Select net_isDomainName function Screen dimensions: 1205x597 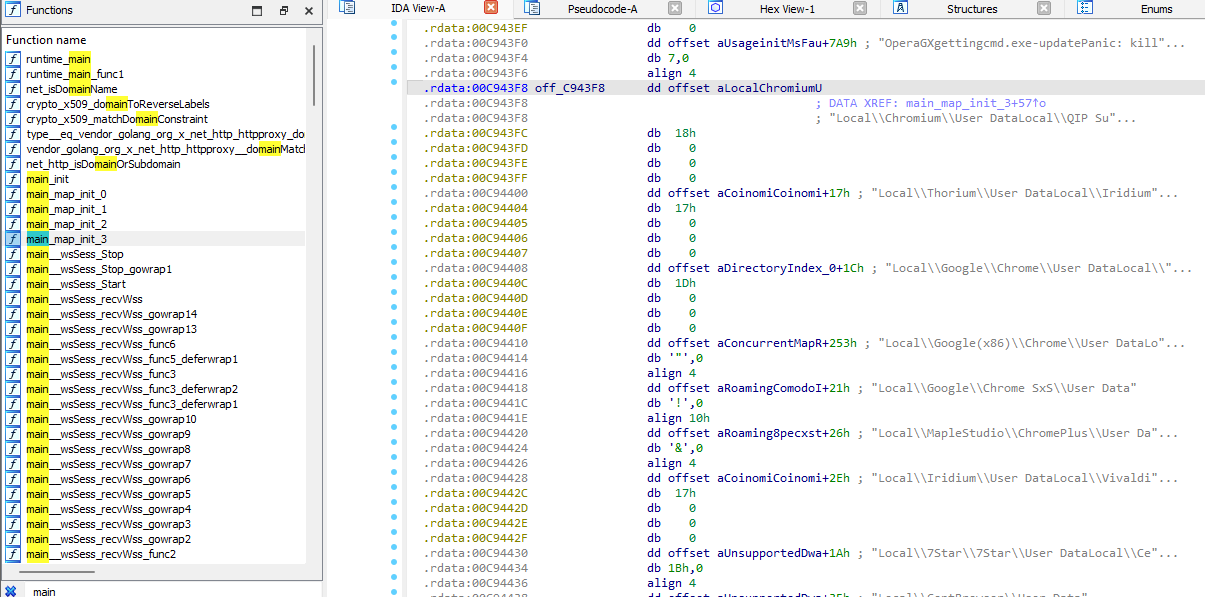pyautogui.click(x=72, y=89)
